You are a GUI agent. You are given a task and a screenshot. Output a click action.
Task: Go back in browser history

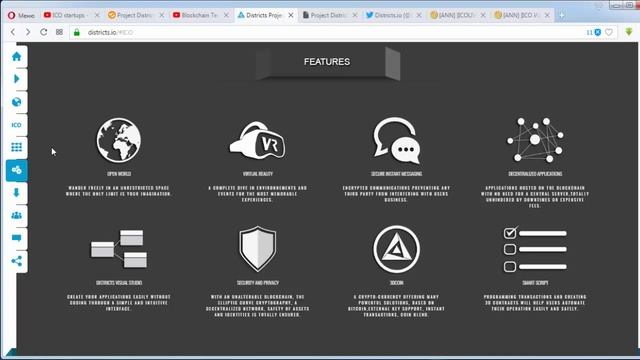tap(13, 32)
